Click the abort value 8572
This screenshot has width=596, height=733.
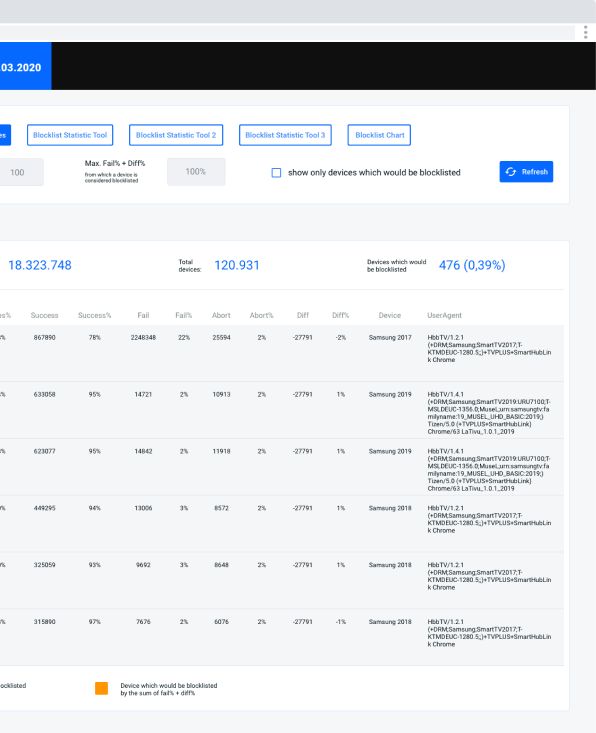point(221,508)
